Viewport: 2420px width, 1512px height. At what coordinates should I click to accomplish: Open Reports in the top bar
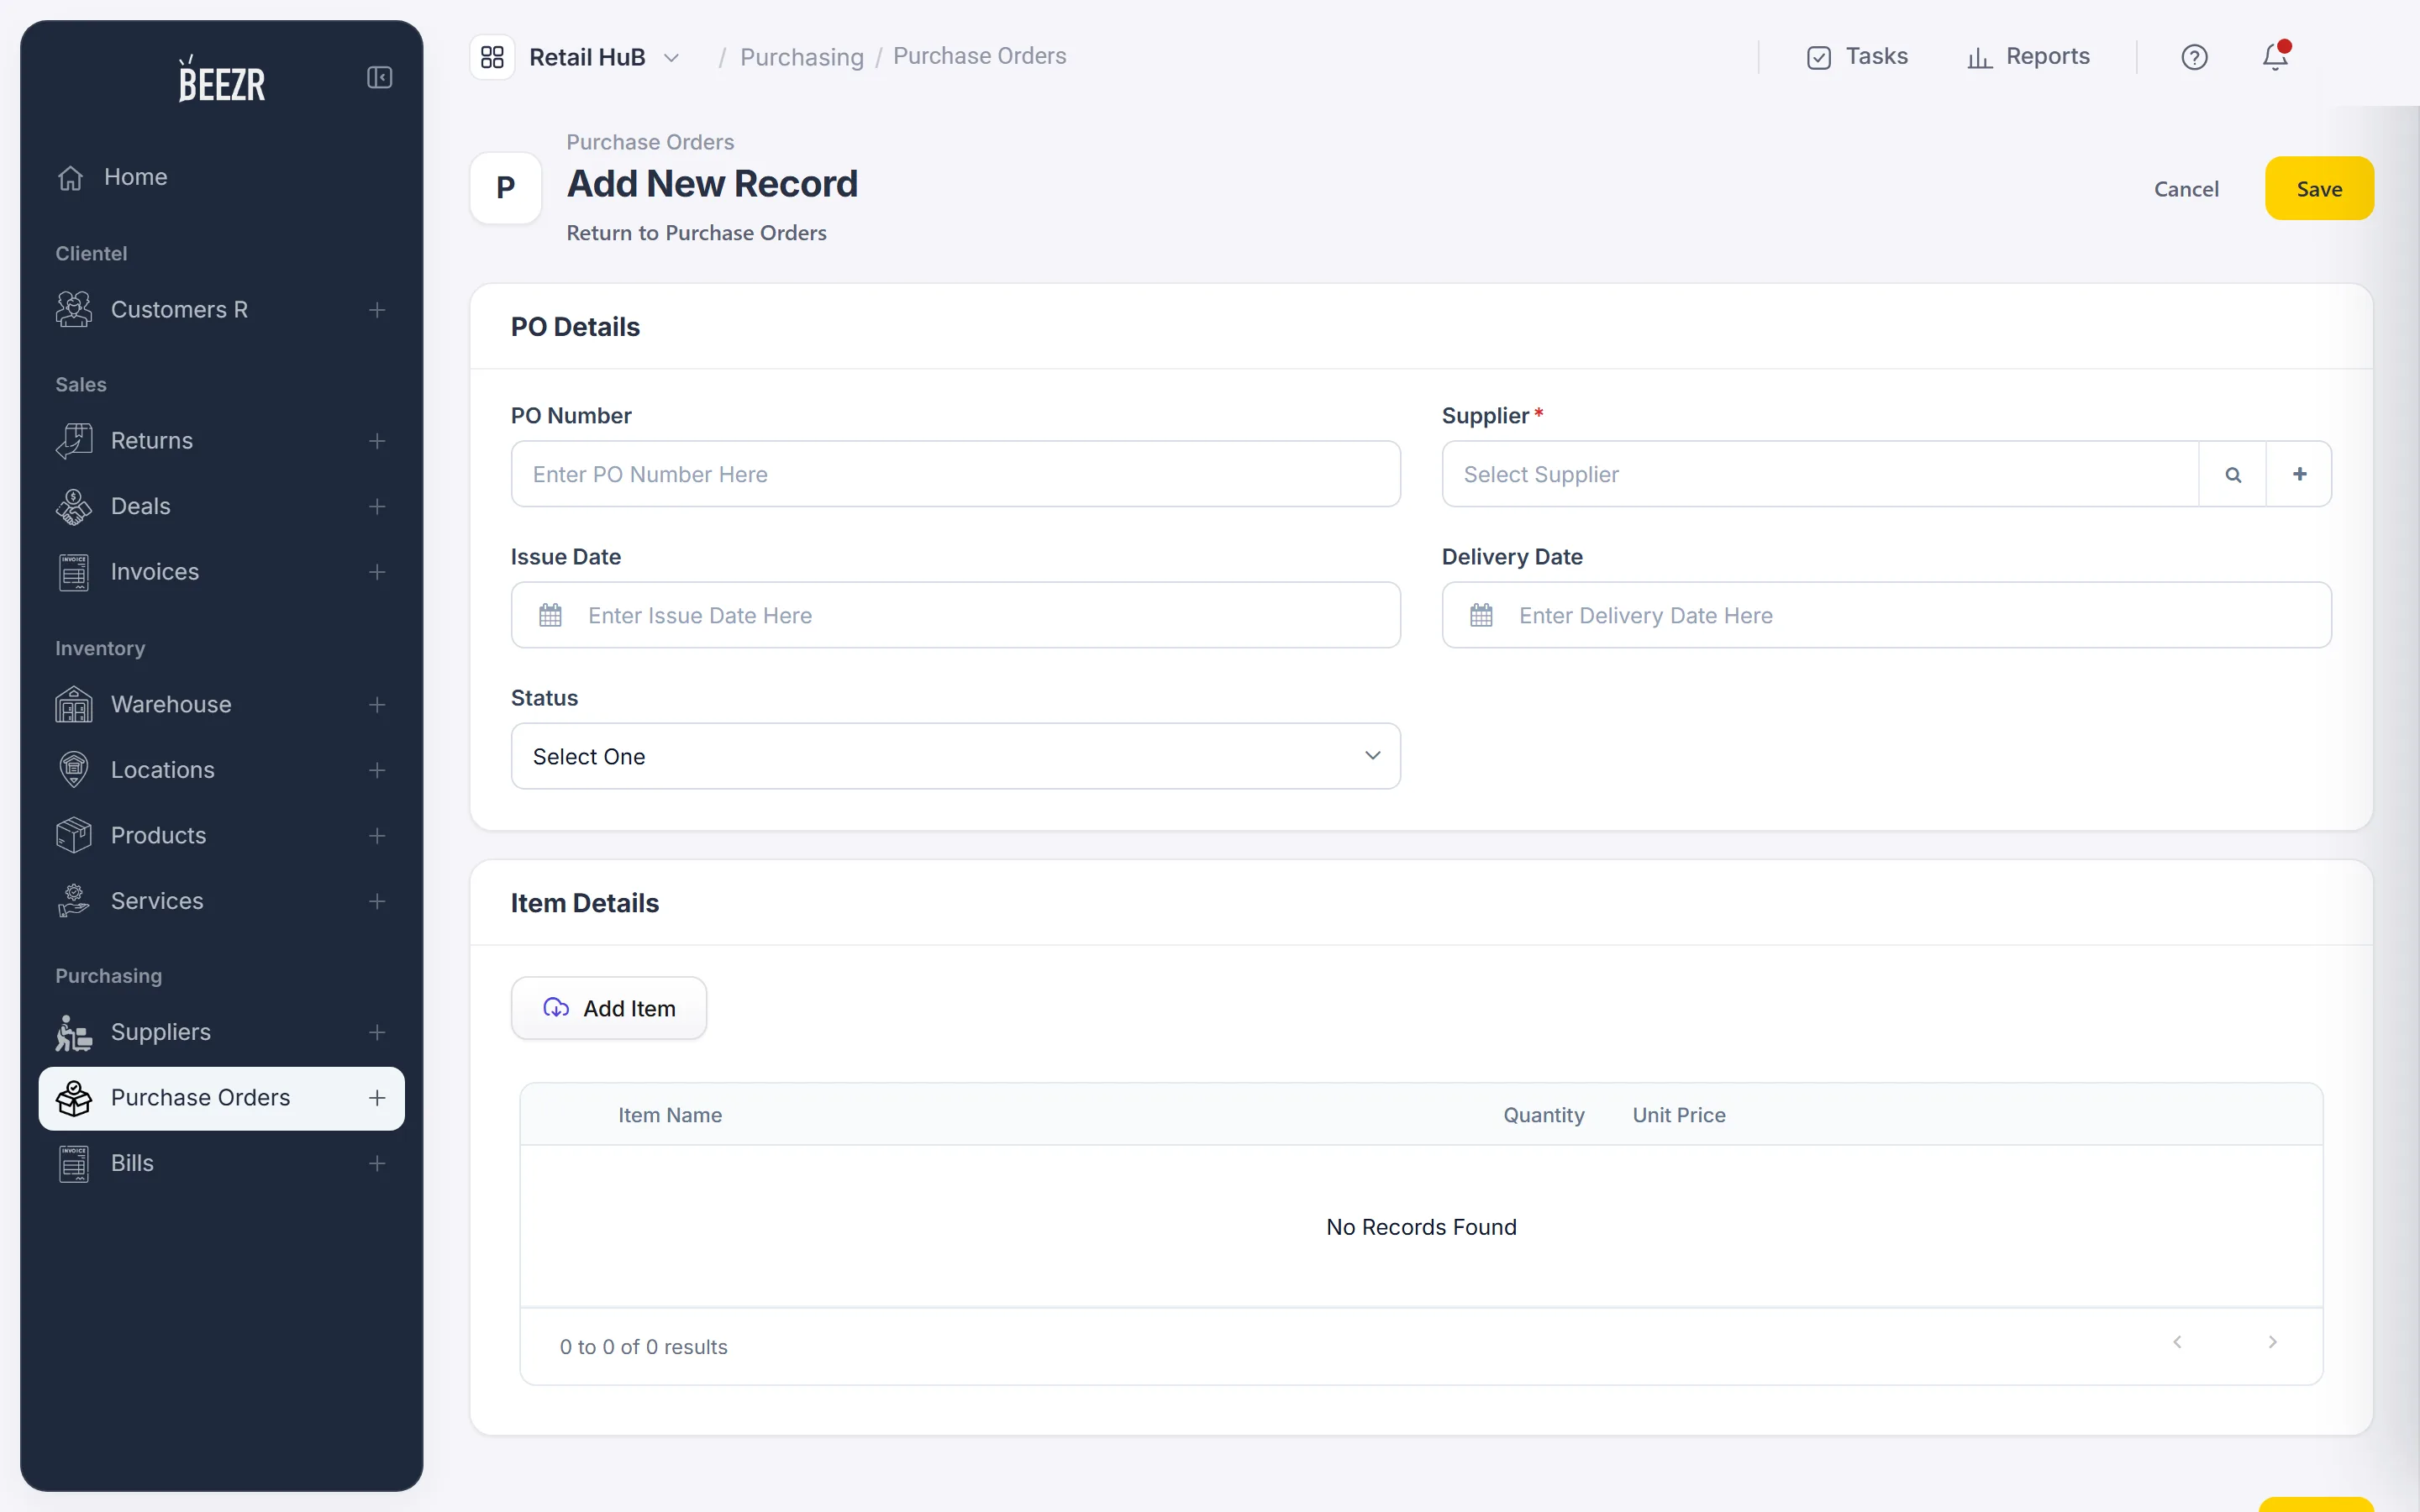2028,57
